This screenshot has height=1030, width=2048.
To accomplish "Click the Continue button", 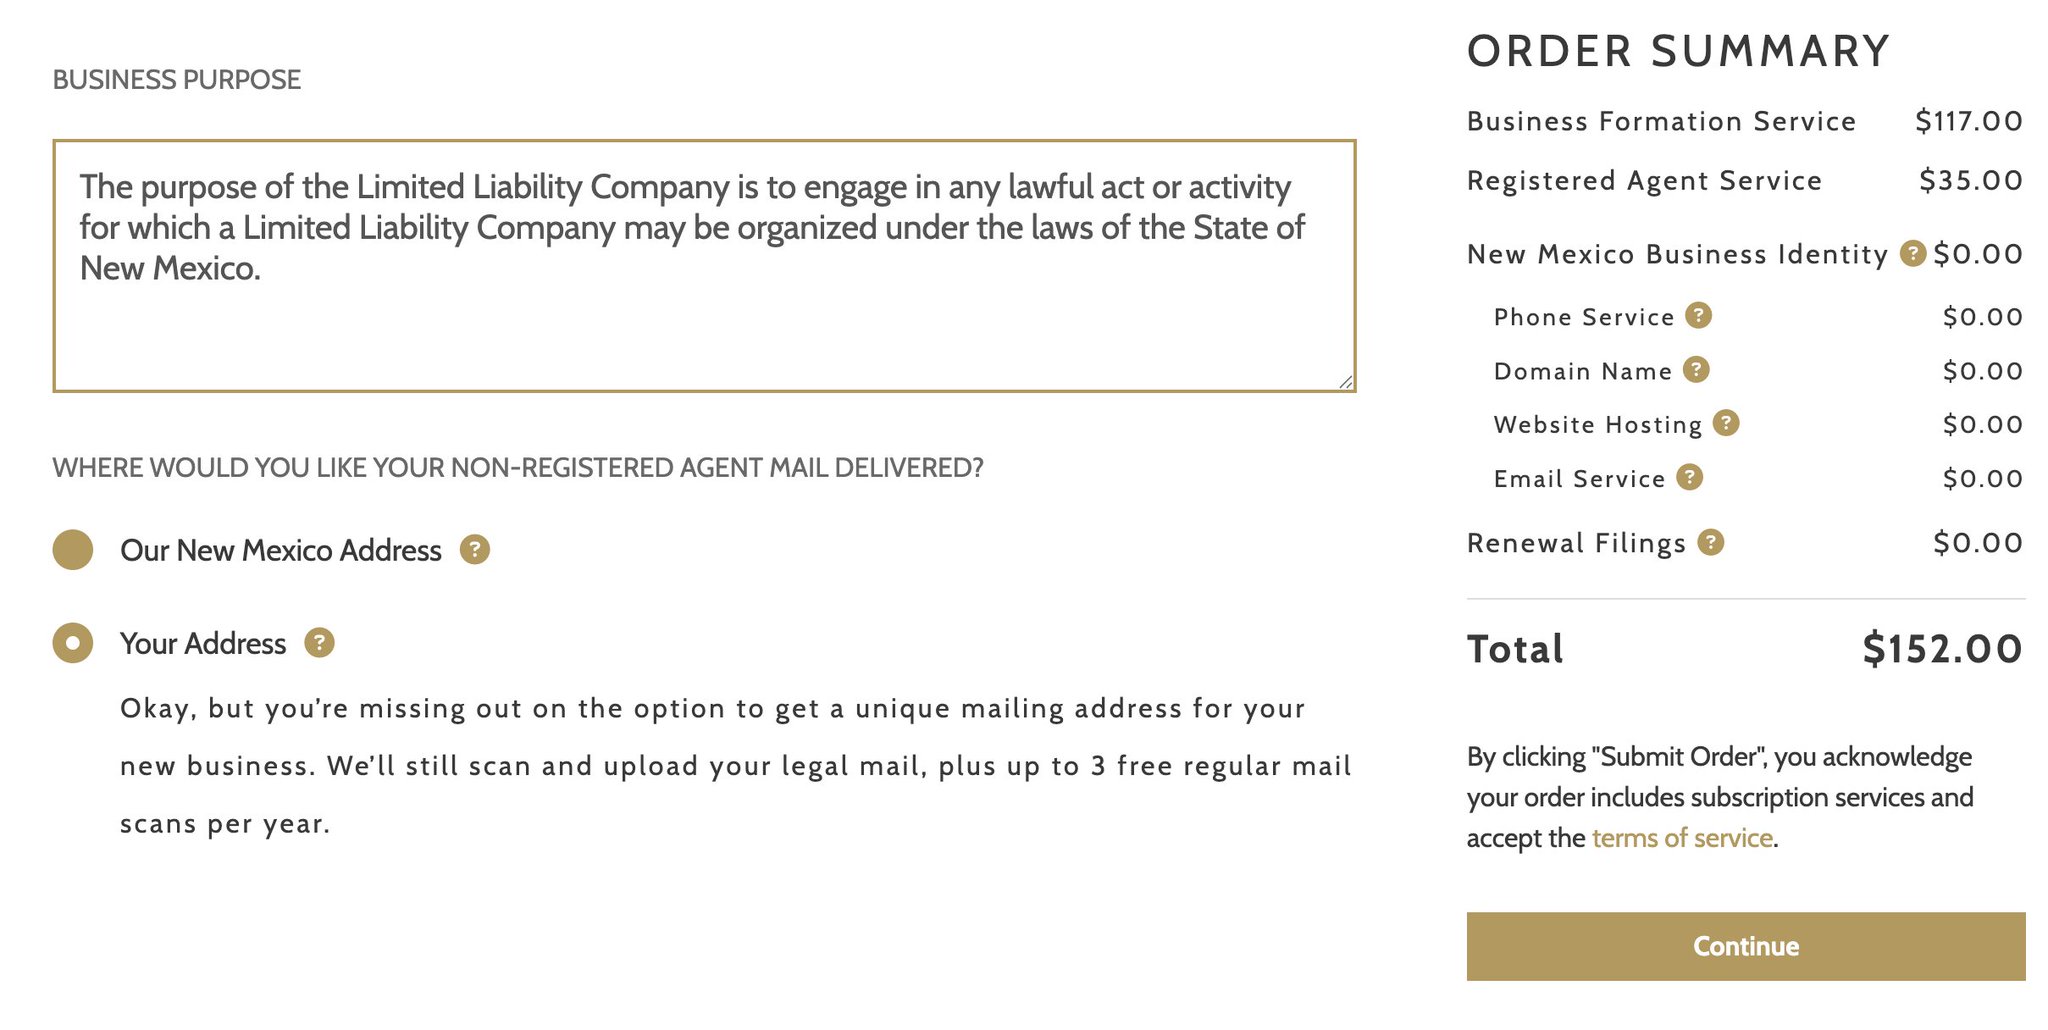I will [1746, 946].
